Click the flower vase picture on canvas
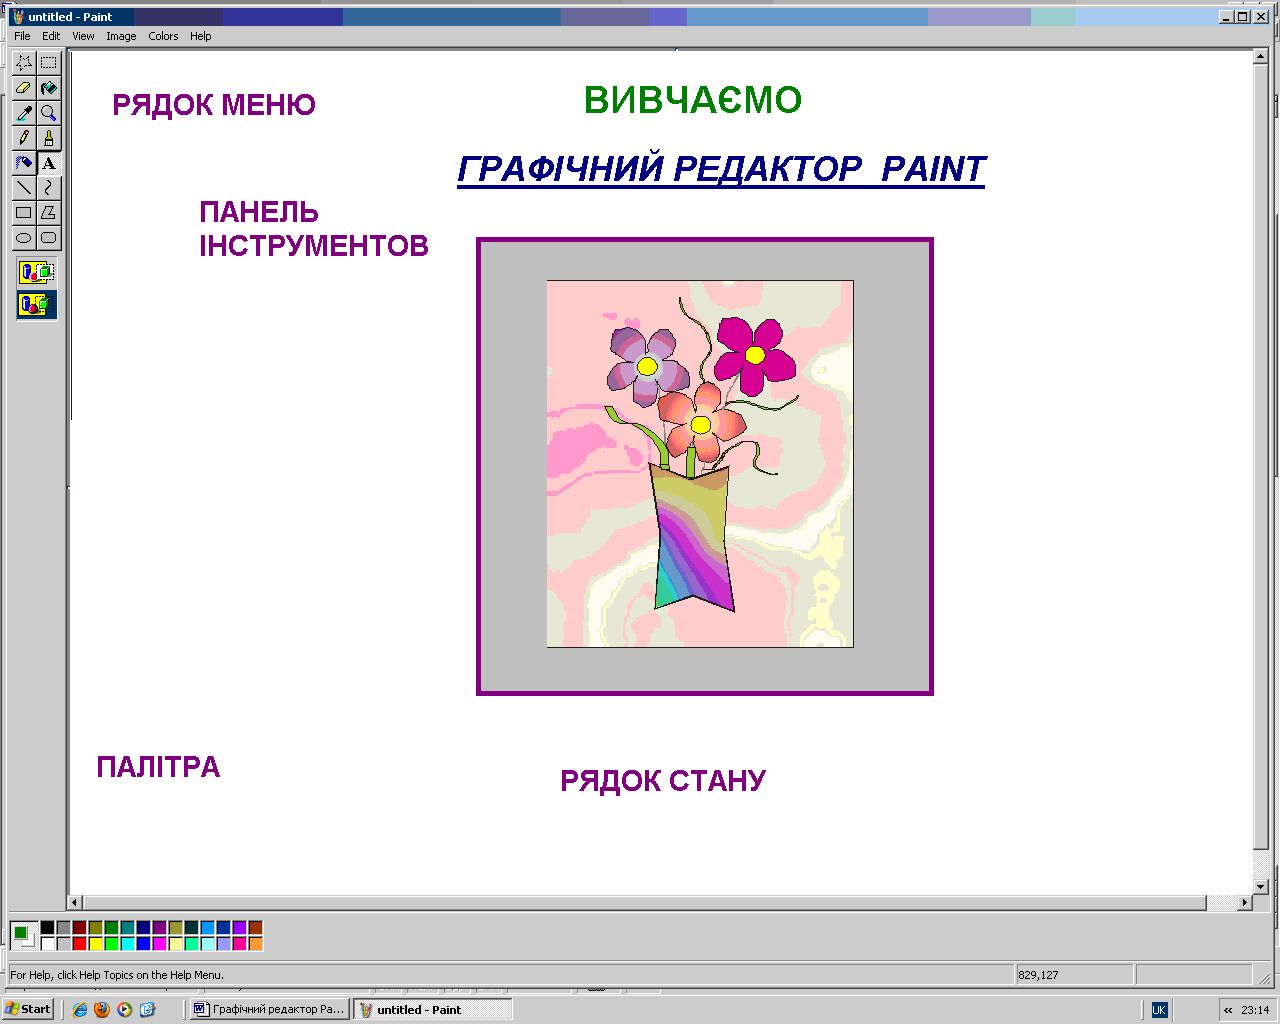 [x=700, y=464]
